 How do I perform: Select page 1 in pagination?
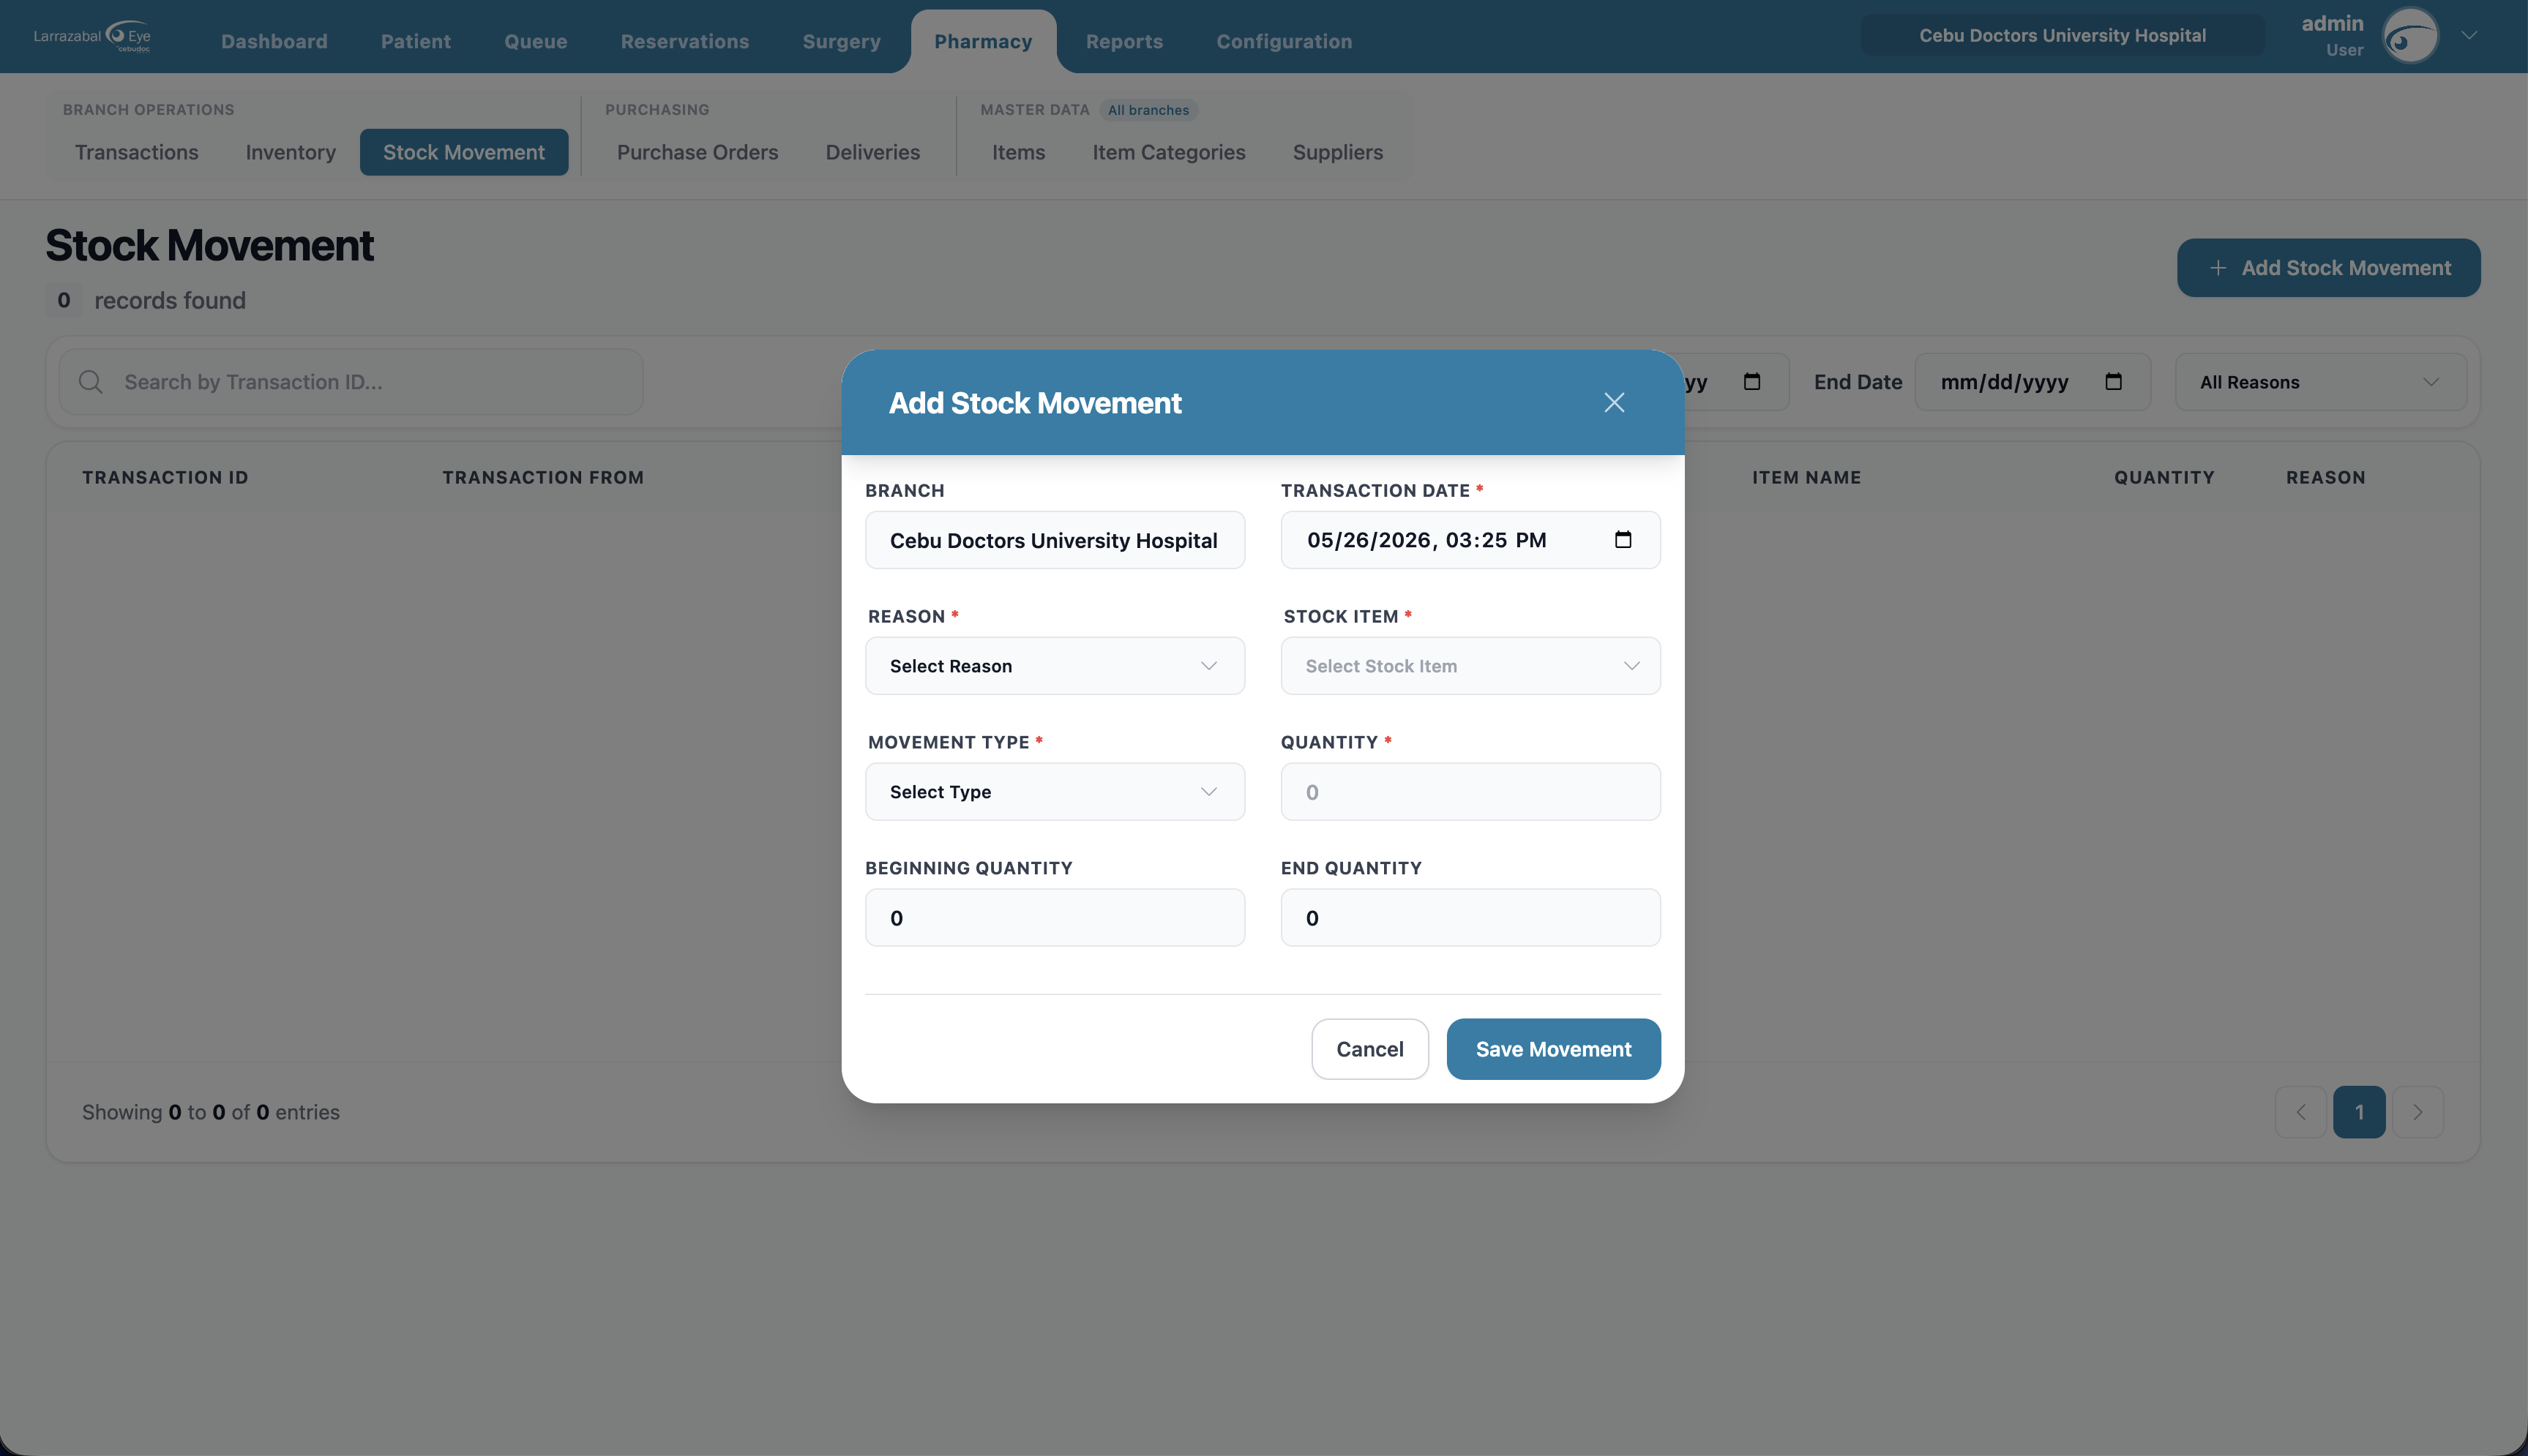coord(2359,1112)
